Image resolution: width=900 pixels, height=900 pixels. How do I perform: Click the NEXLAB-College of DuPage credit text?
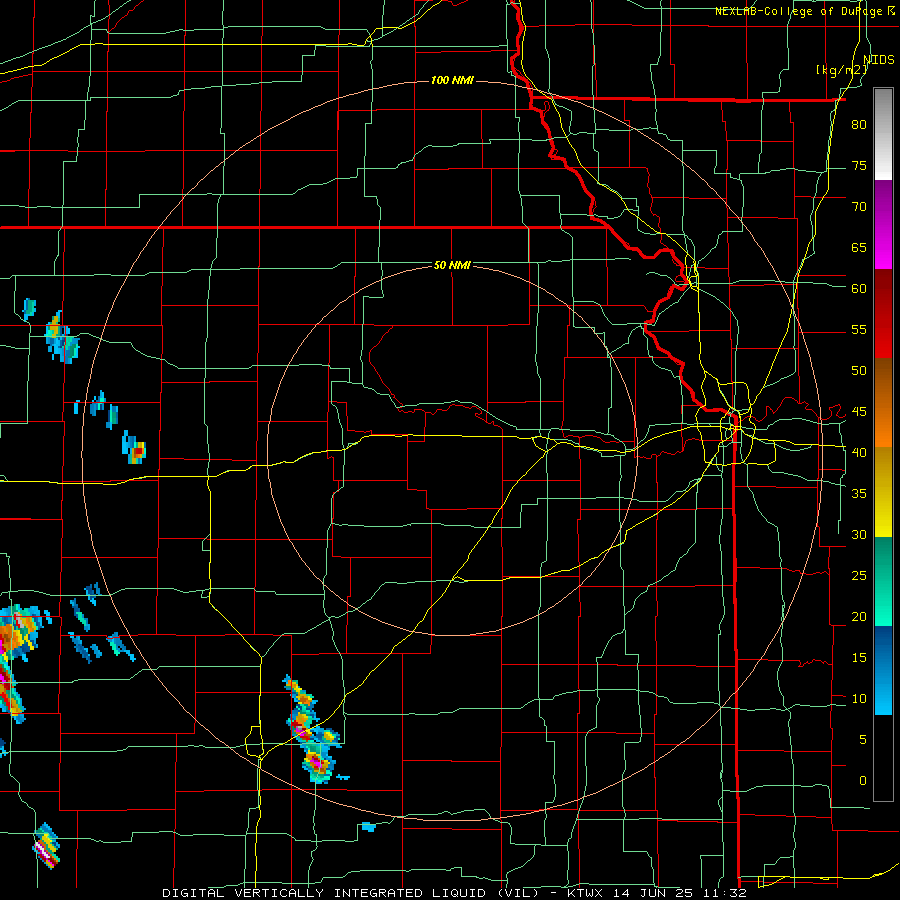pos(799,11)
